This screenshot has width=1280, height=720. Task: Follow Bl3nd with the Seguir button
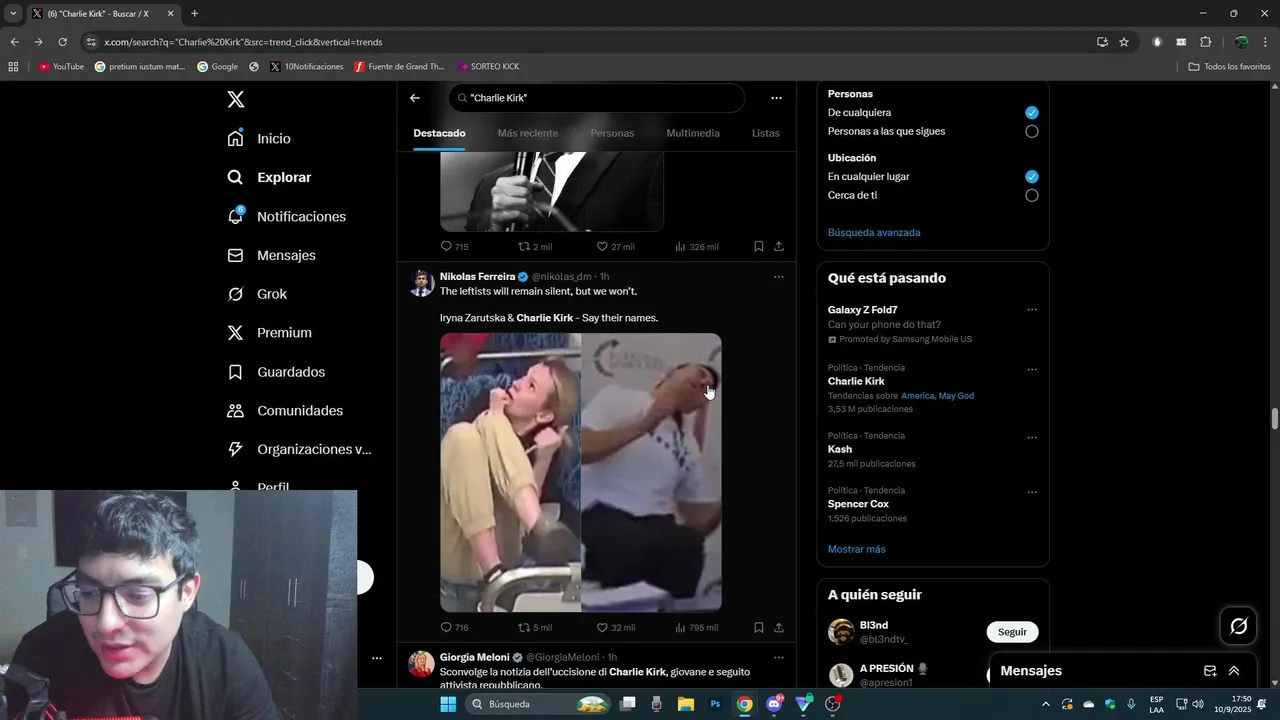click(1012, 632)
